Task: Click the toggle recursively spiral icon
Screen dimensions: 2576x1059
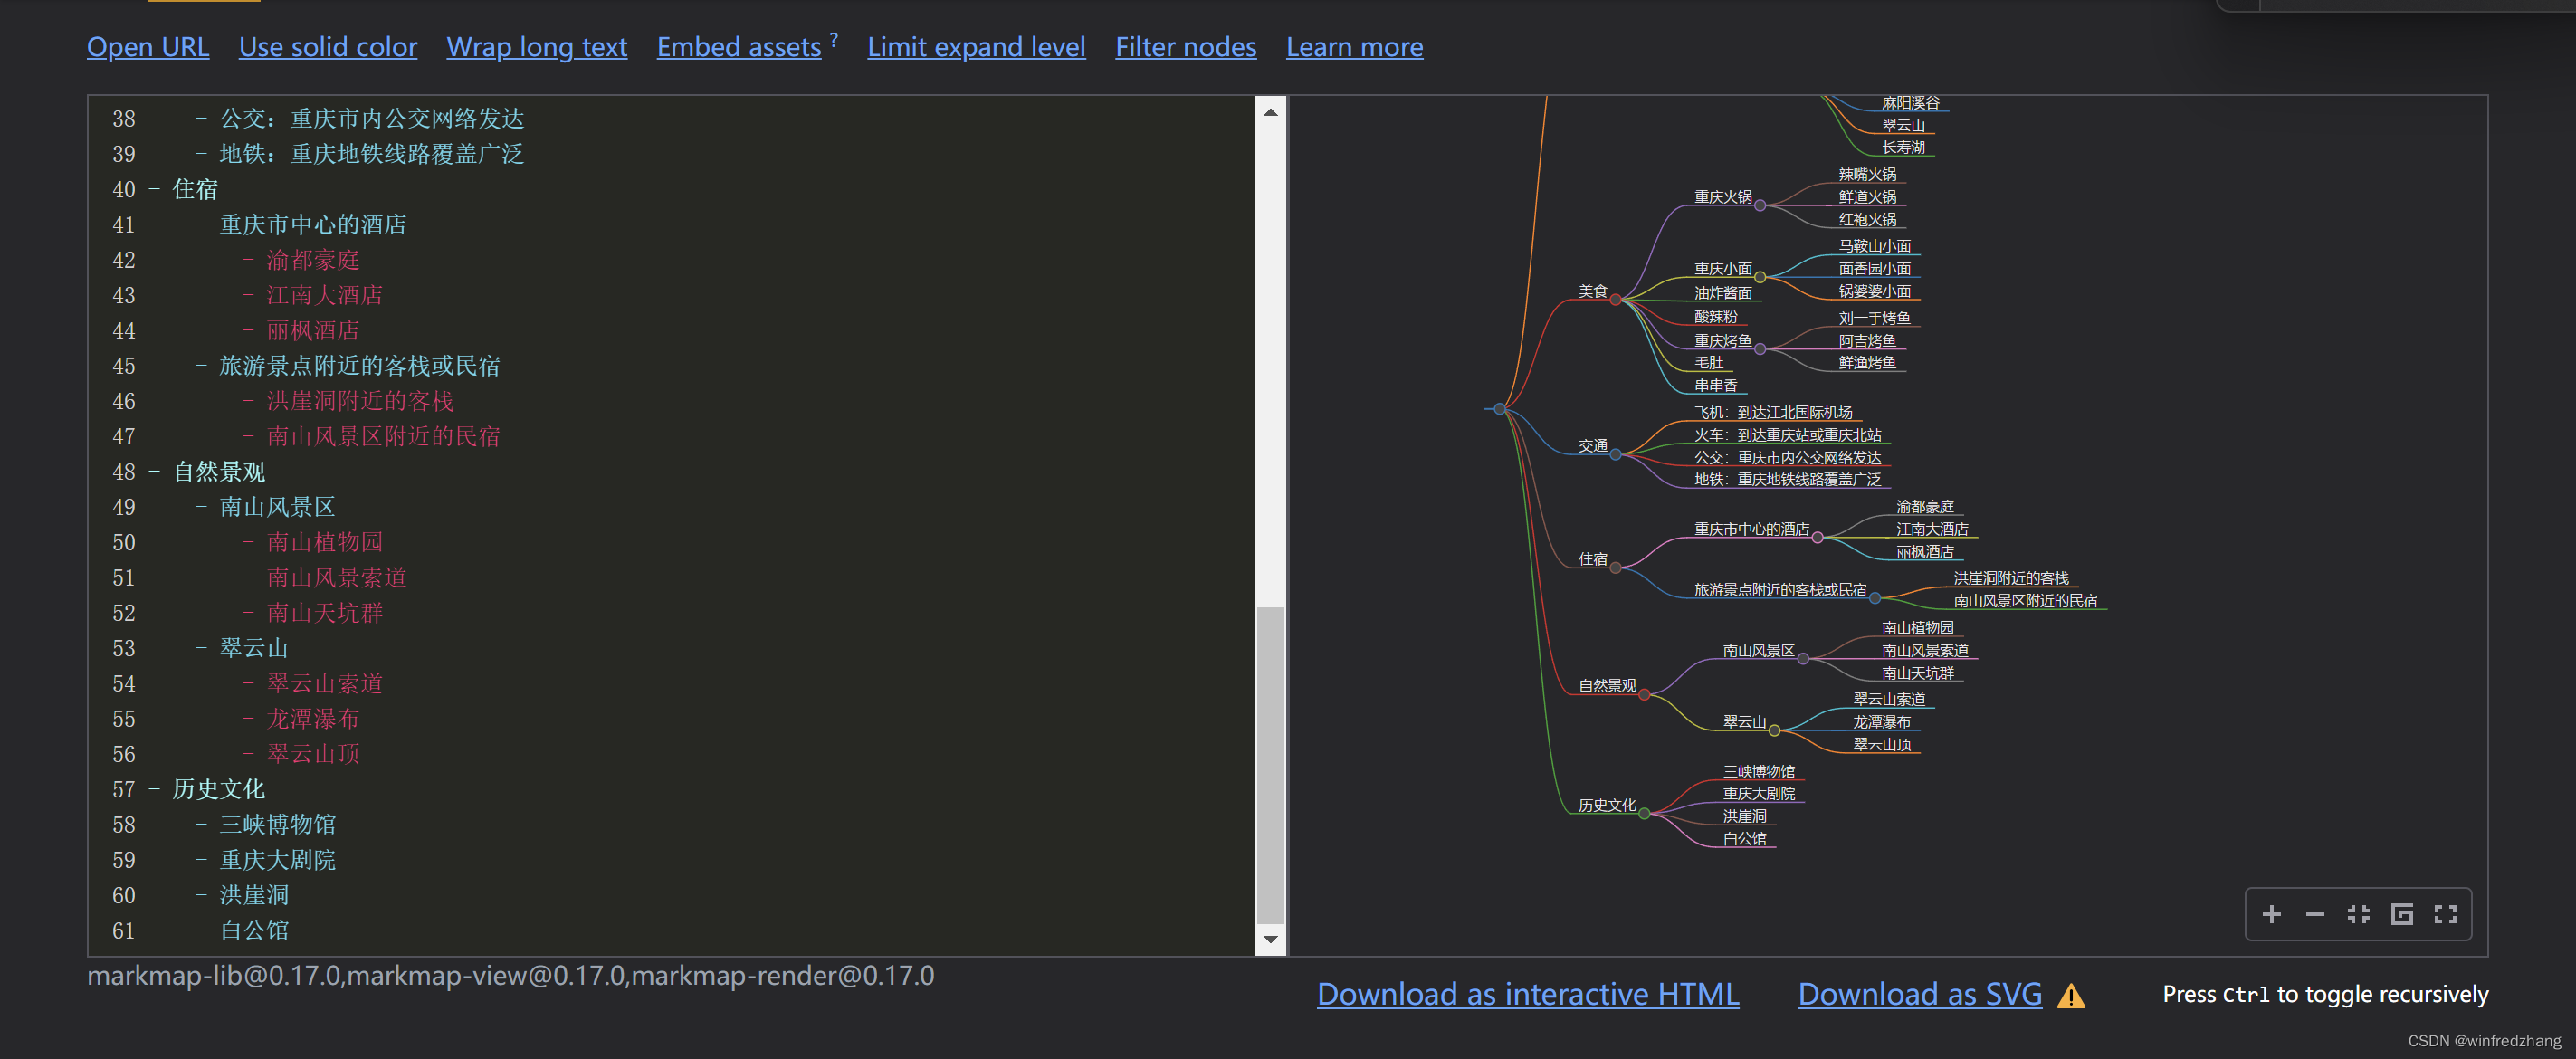Action: click(2401, 914)
